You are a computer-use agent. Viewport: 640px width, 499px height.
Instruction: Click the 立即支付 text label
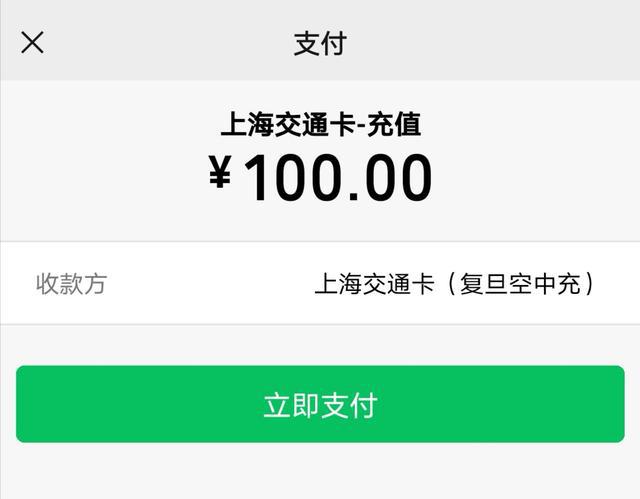tap(320, 405)
